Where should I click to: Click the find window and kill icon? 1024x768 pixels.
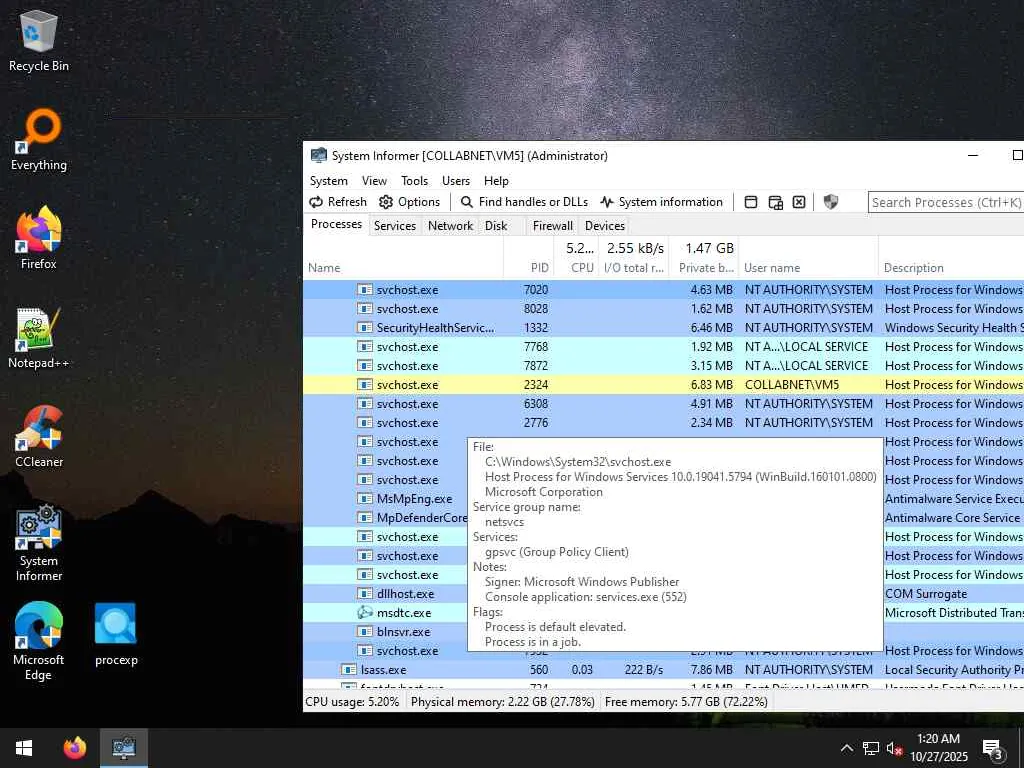(x=799, y=202)
